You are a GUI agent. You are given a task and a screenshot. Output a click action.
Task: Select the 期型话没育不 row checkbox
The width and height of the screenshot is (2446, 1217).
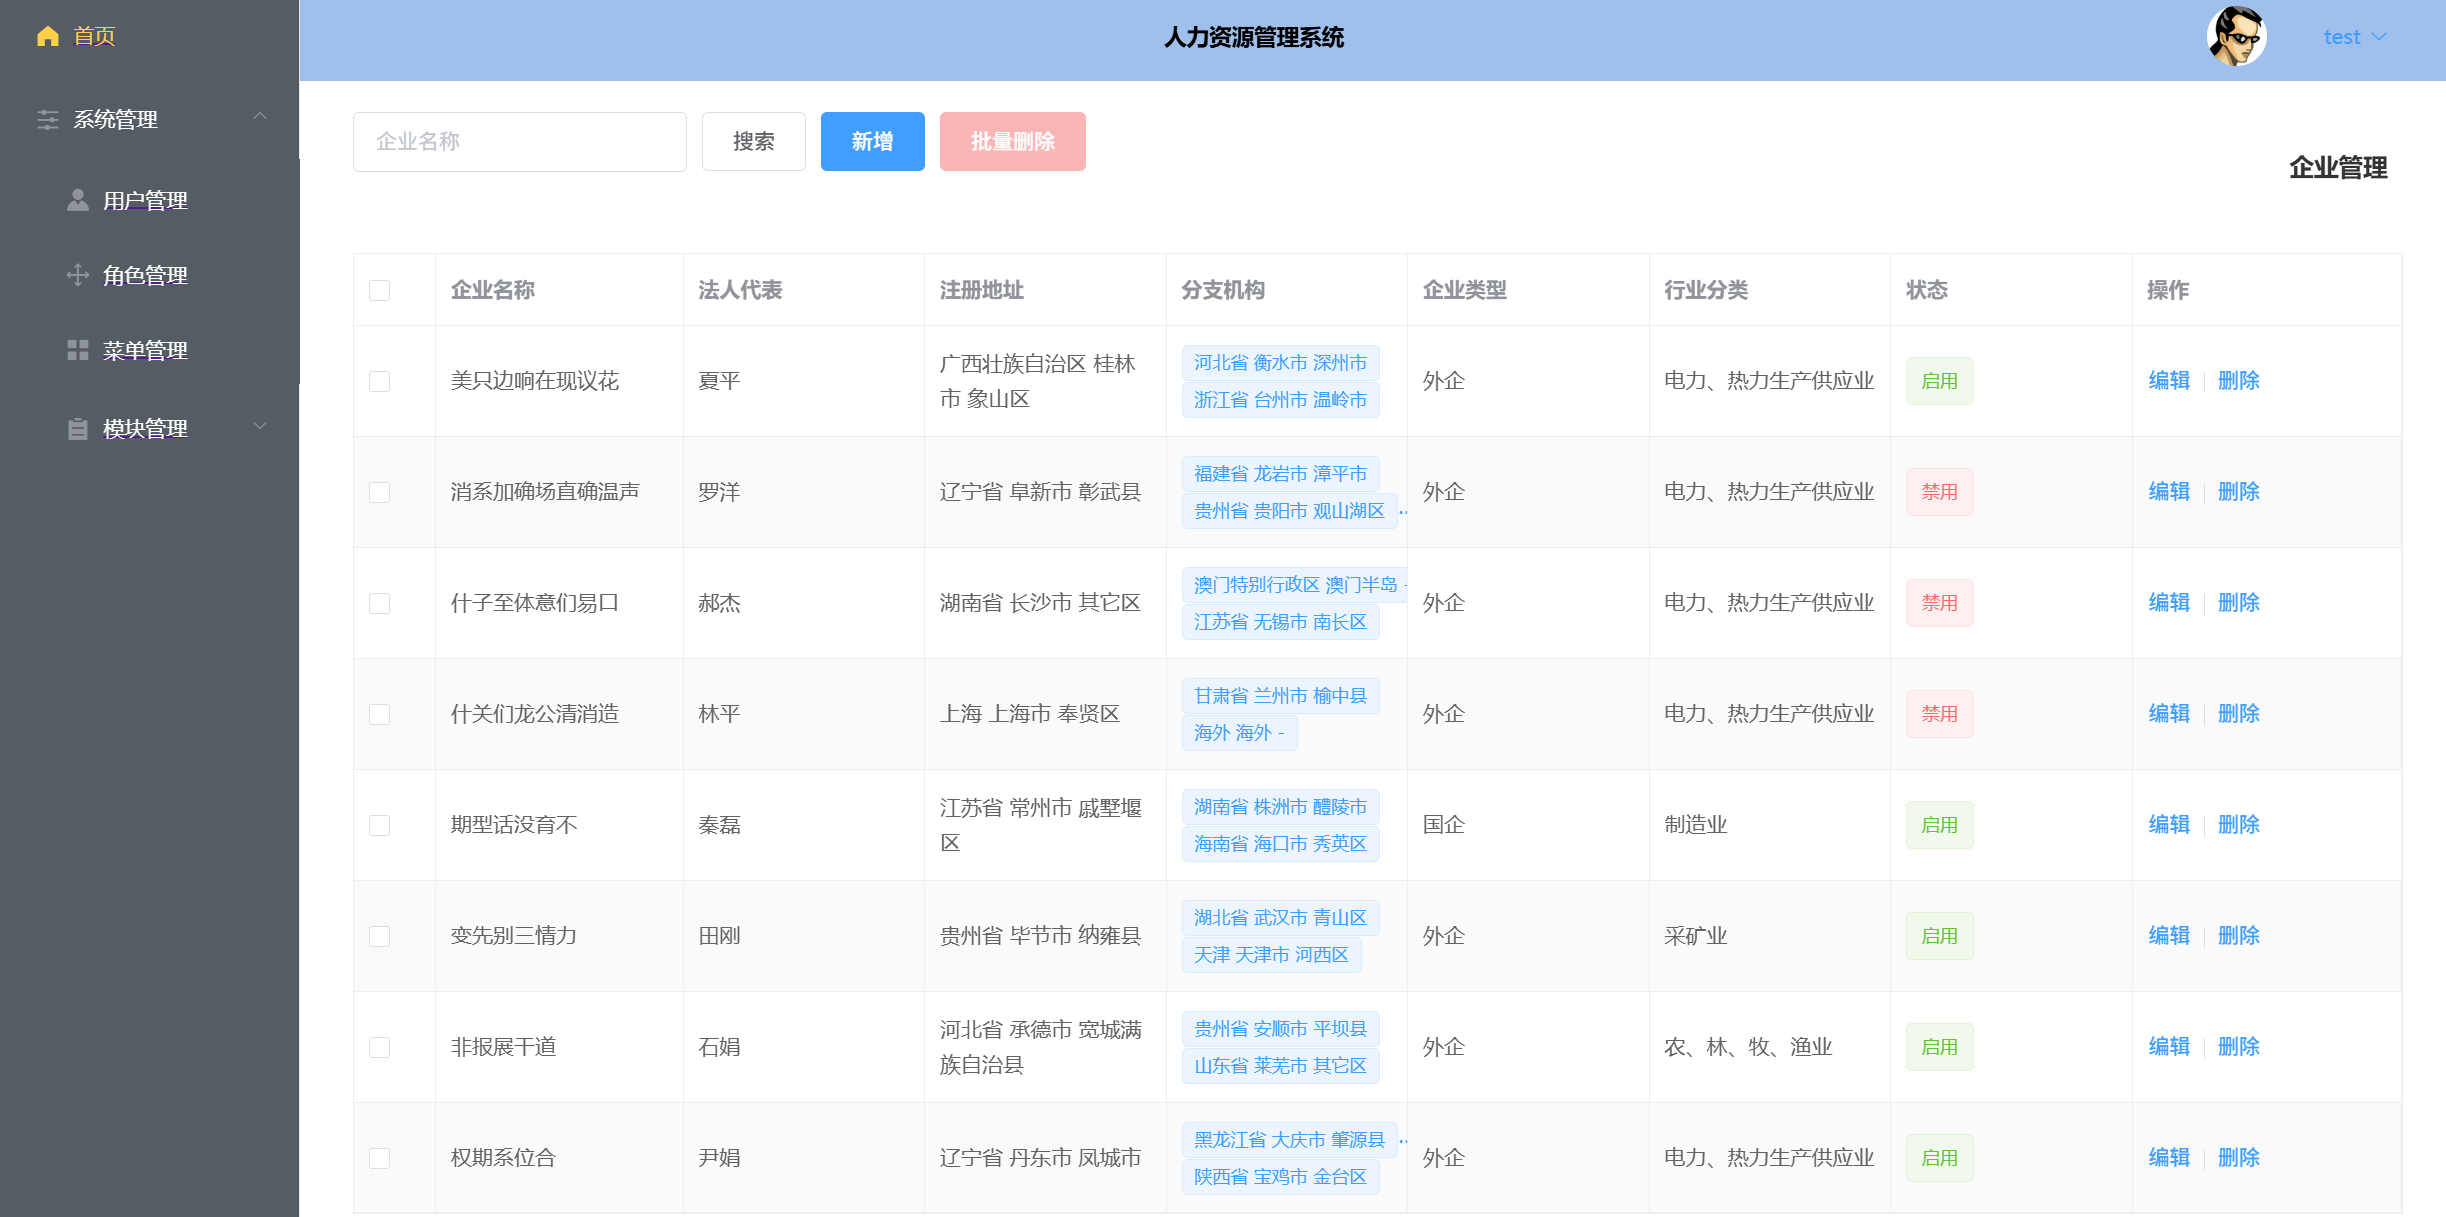(379, 825)
